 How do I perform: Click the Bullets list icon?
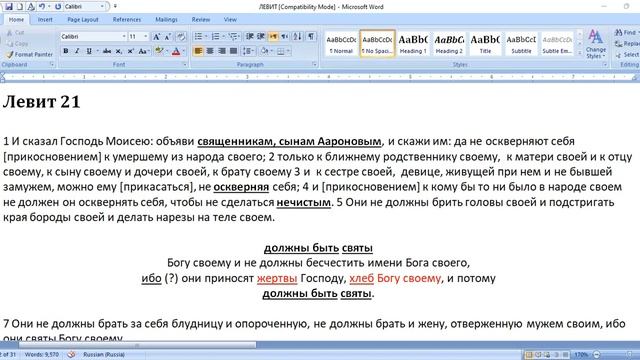click(198, 37)
